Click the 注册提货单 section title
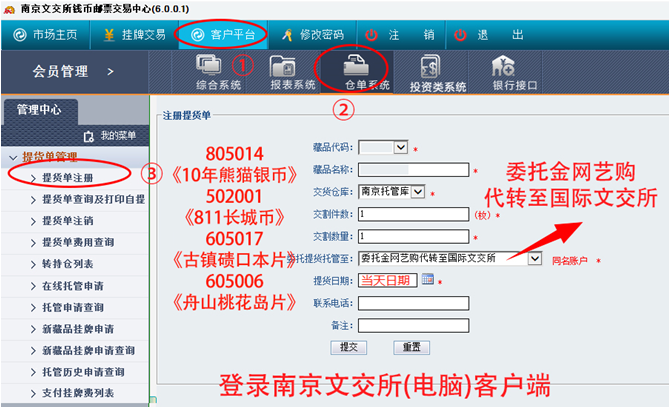Screen dimensions: 669x407 pos(186,116)
